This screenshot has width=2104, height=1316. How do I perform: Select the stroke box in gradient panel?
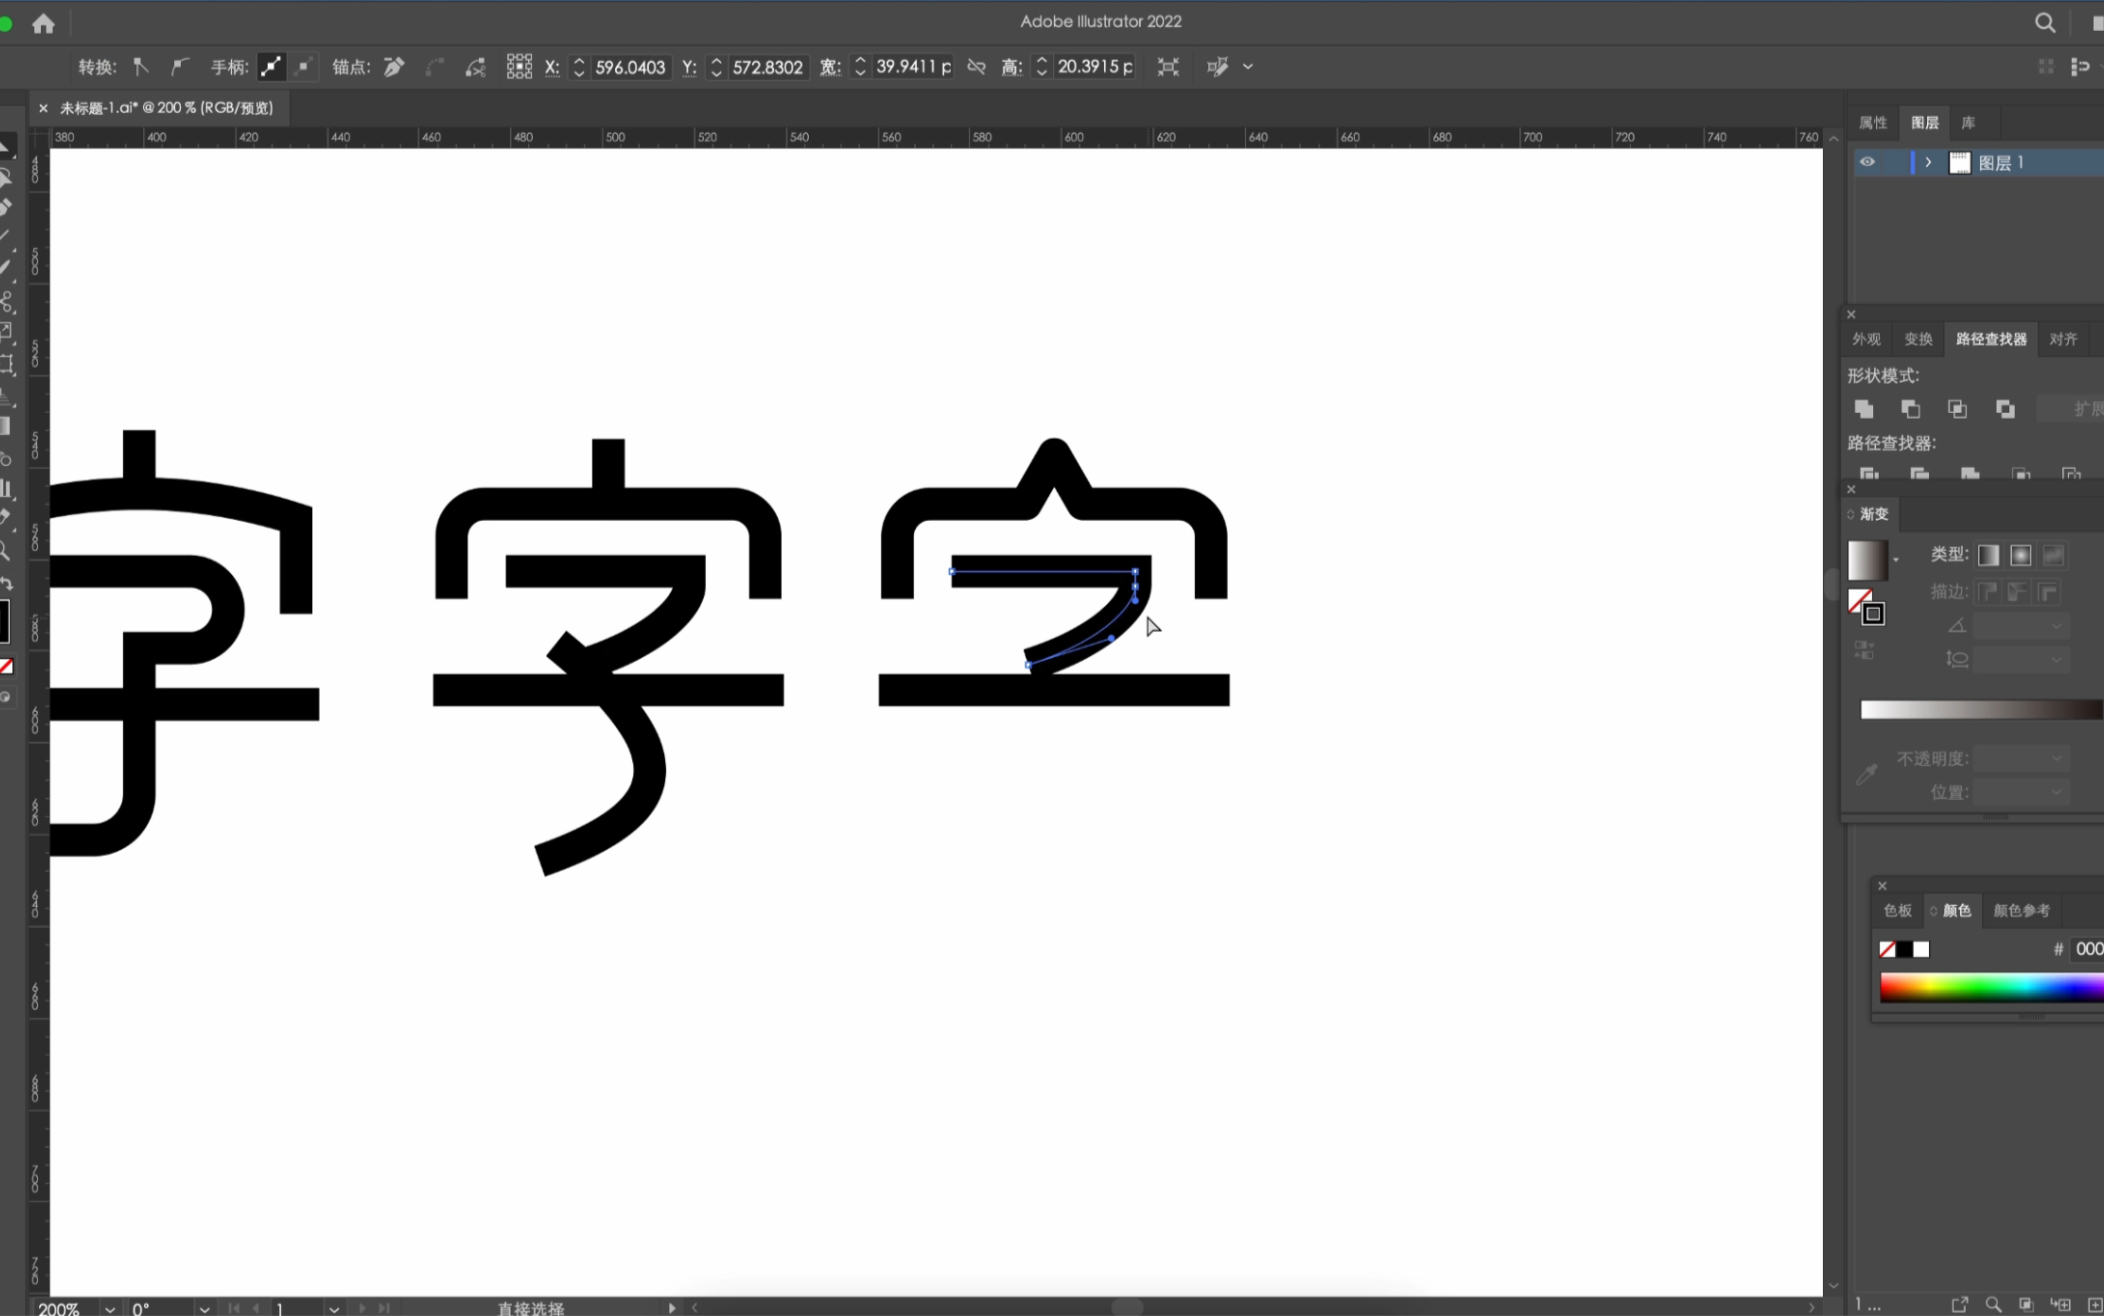coord(1874,614)
